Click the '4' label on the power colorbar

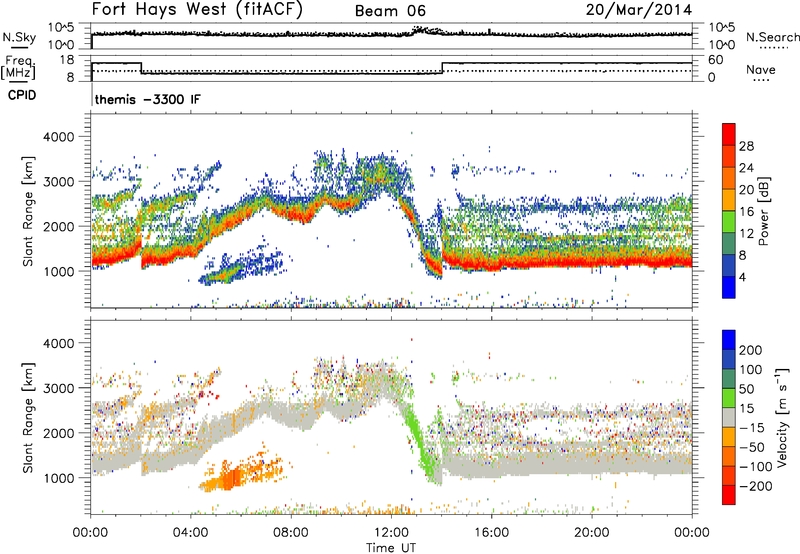click(742, 277)
